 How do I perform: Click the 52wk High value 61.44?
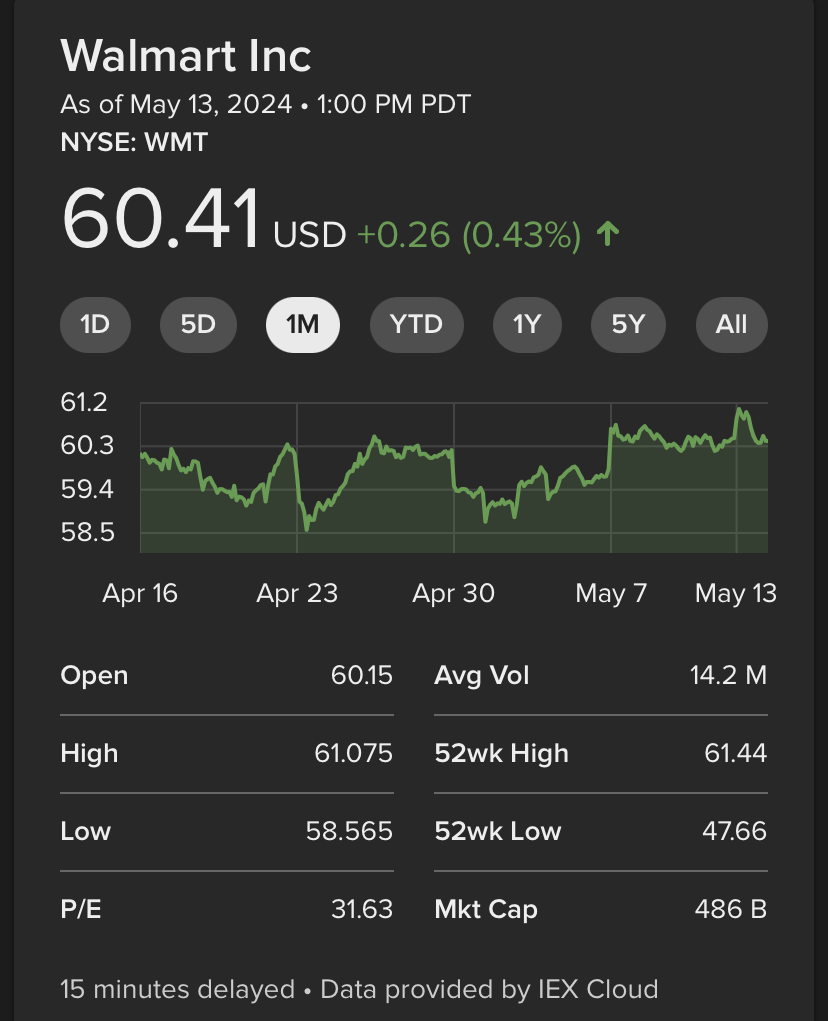coord(736,753)
